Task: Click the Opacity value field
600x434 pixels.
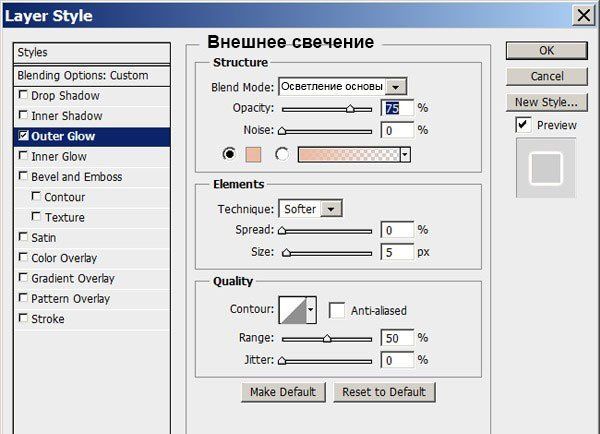Action: click(x=397, y=108)
